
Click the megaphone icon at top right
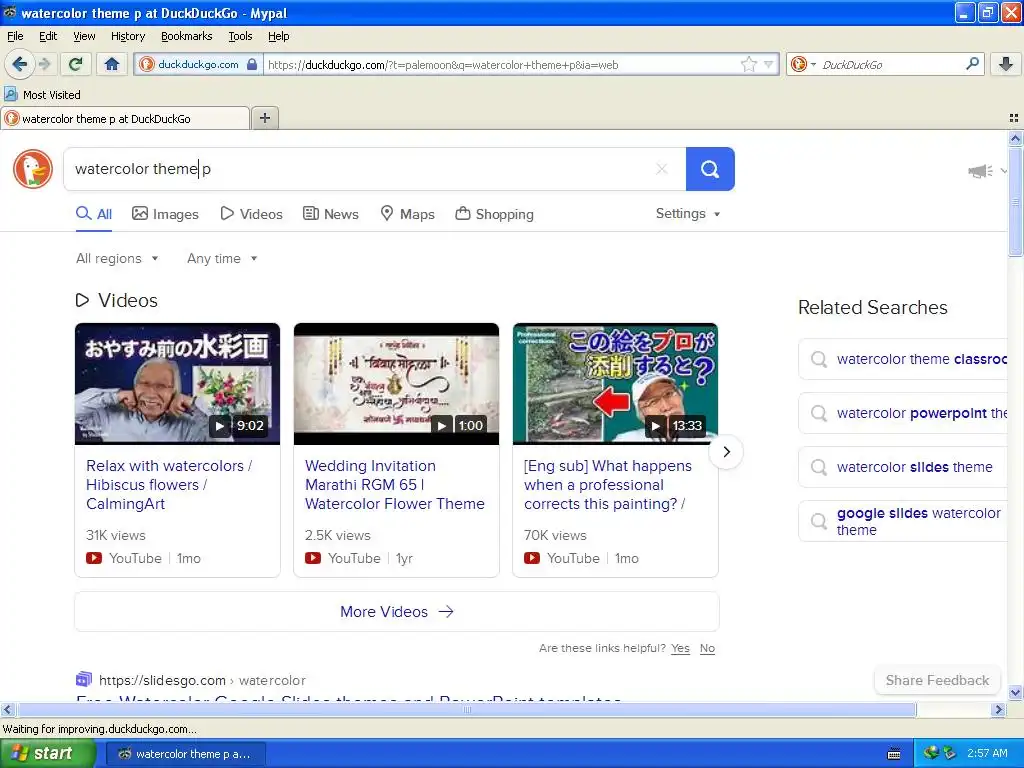tap(980, 171)
